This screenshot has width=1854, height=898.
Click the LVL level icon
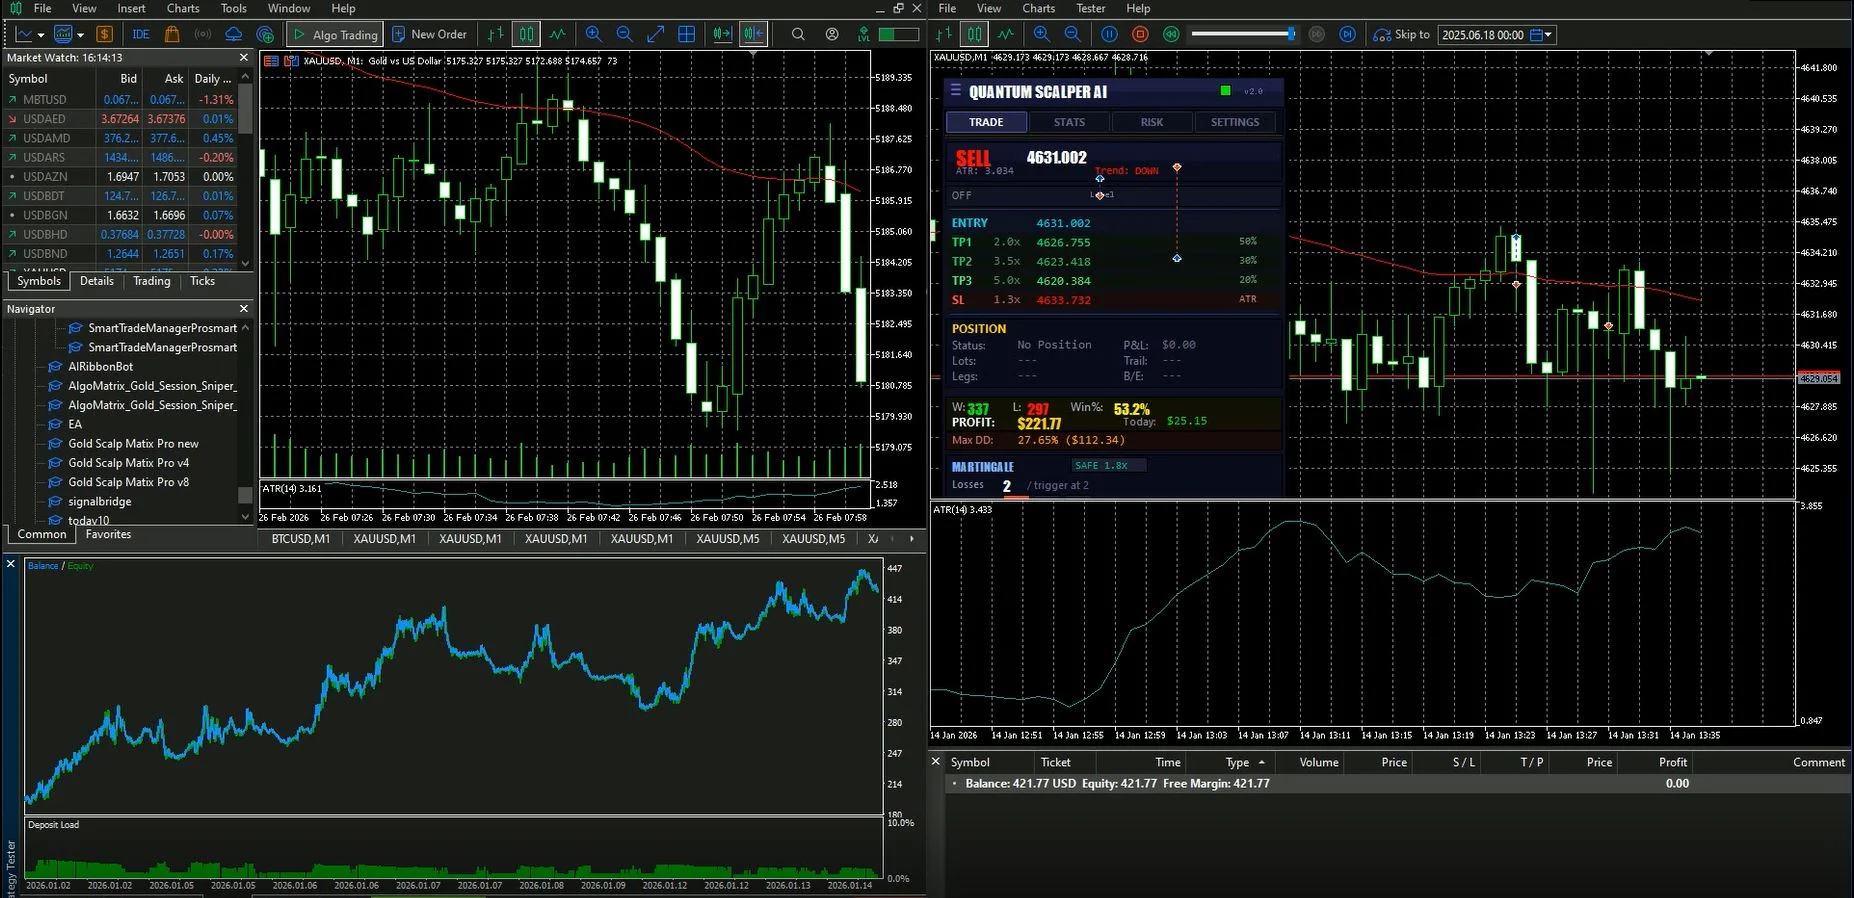pos(864,34)
